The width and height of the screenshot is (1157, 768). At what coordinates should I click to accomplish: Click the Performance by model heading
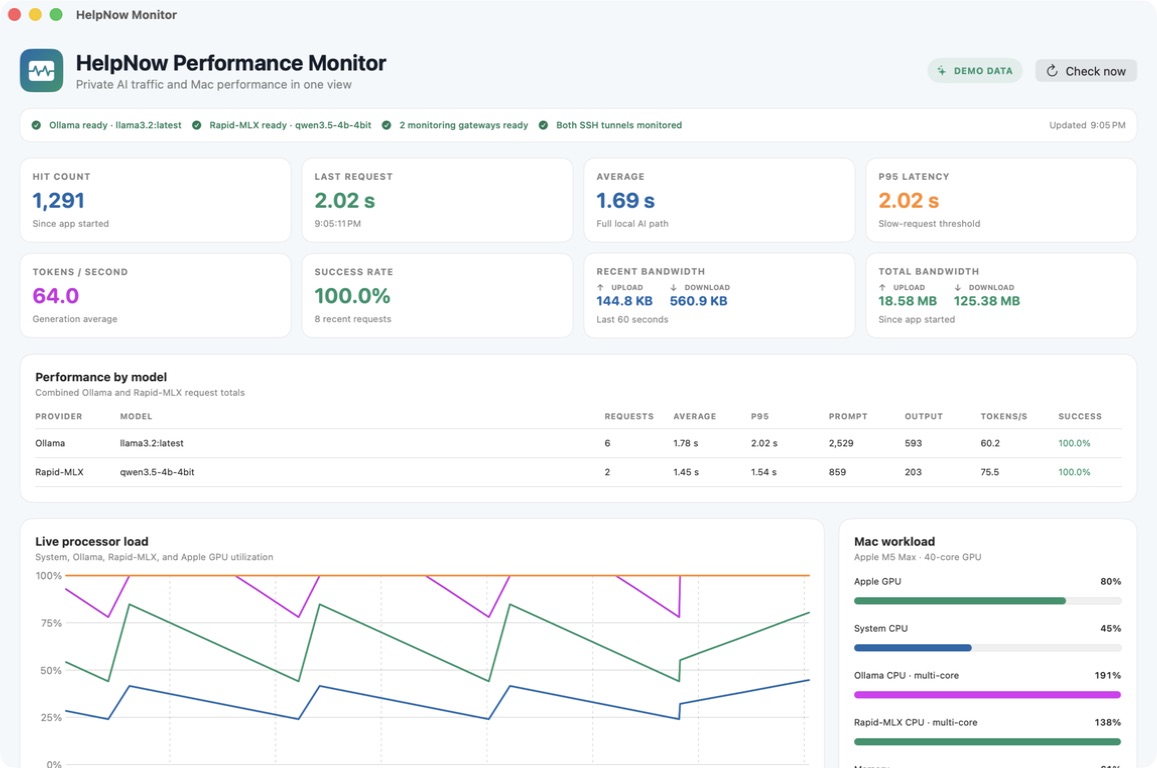click(101, 377)
